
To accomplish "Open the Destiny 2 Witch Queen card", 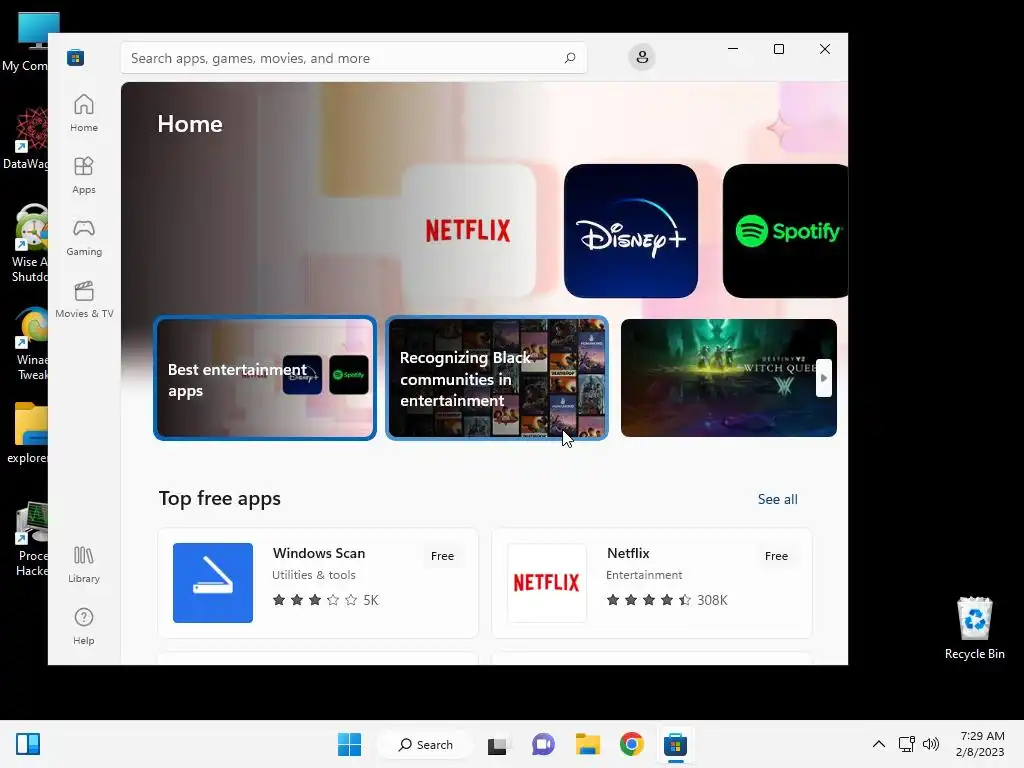I will pos(729,378).
